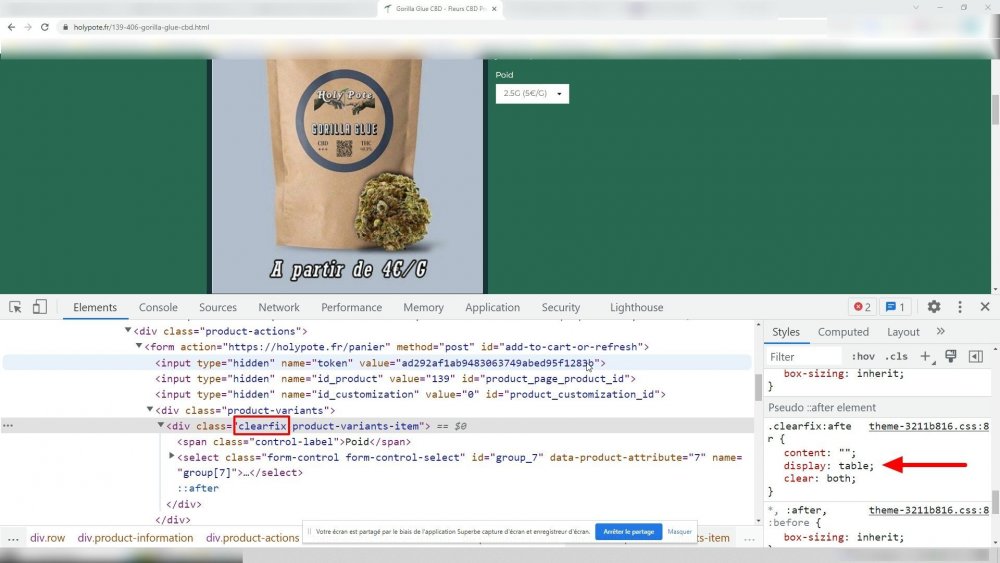The height and width of the screenshot is (563, 1000).
Task: Collapse the div product-variants node
Action: (x=150, y=409)
